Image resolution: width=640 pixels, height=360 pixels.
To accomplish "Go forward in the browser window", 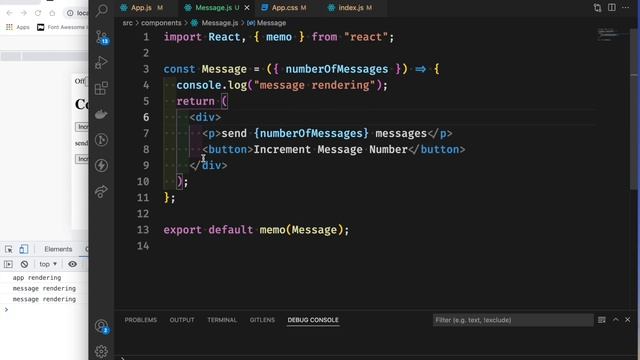I will 24,13.
